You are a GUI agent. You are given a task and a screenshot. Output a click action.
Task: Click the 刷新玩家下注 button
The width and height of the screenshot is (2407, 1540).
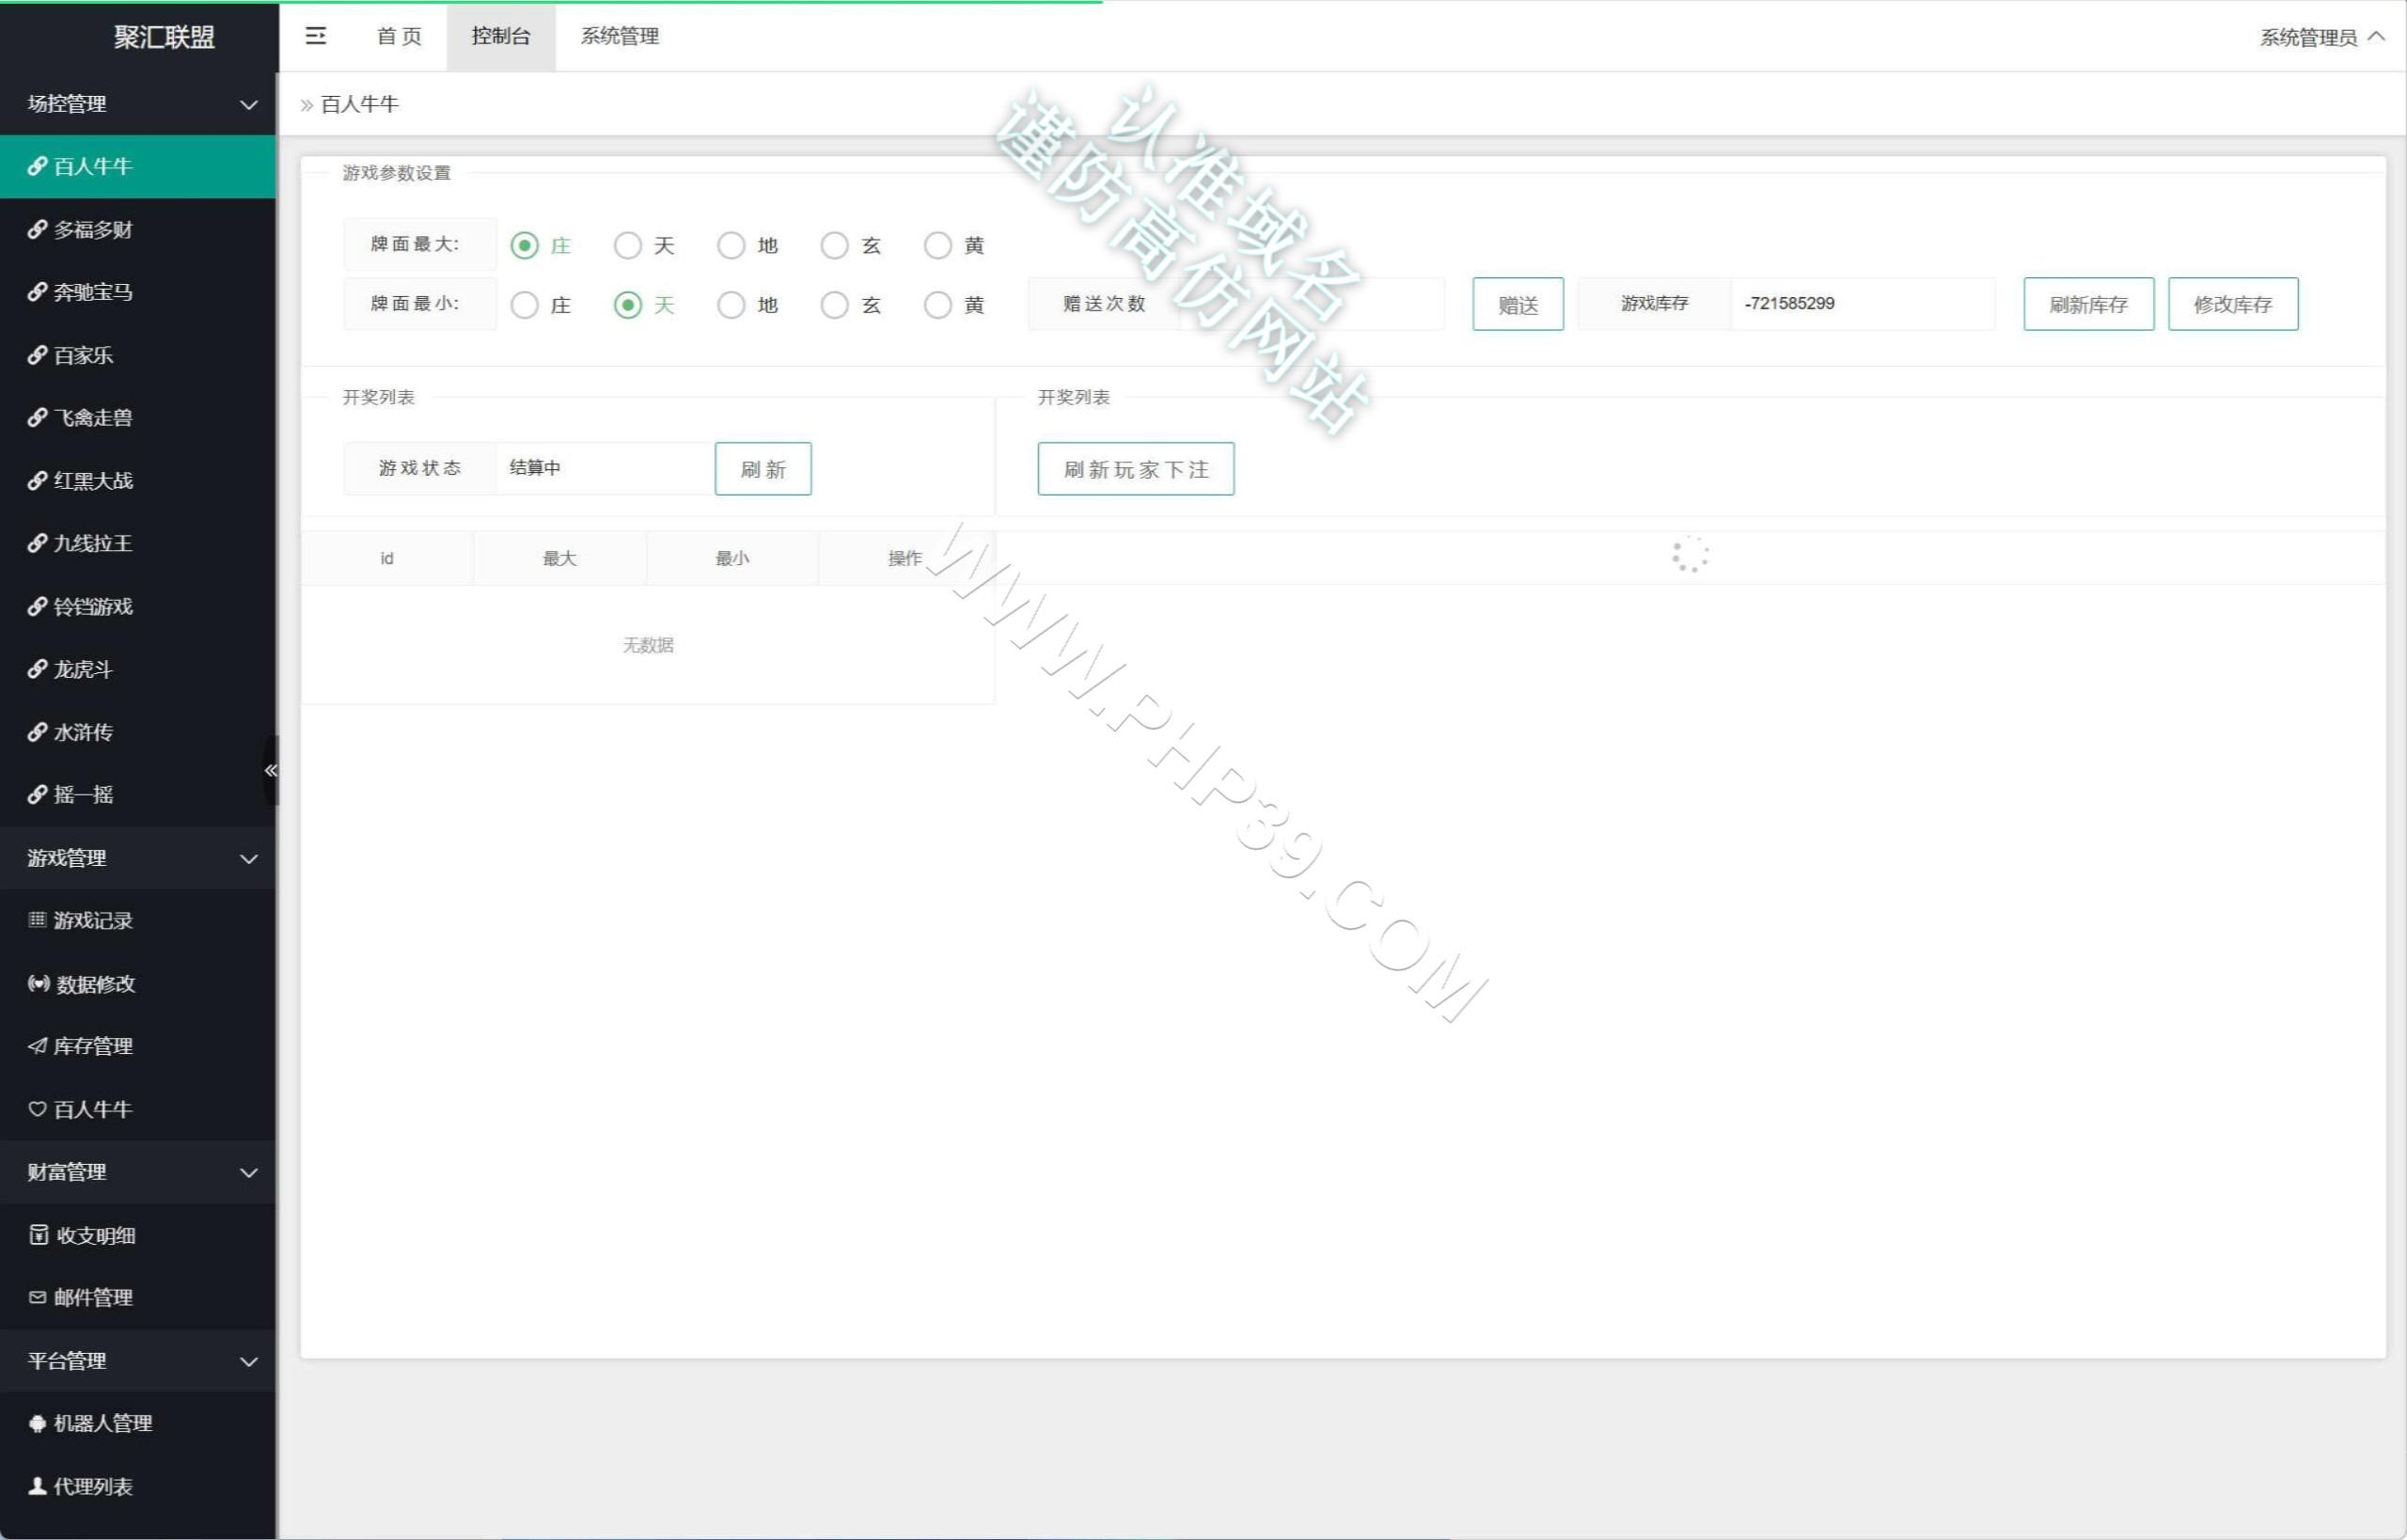(1136, 469)
